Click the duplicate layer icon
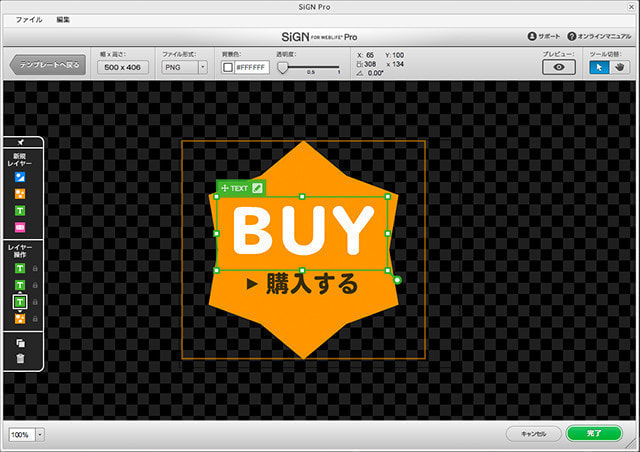 (20, 342)
